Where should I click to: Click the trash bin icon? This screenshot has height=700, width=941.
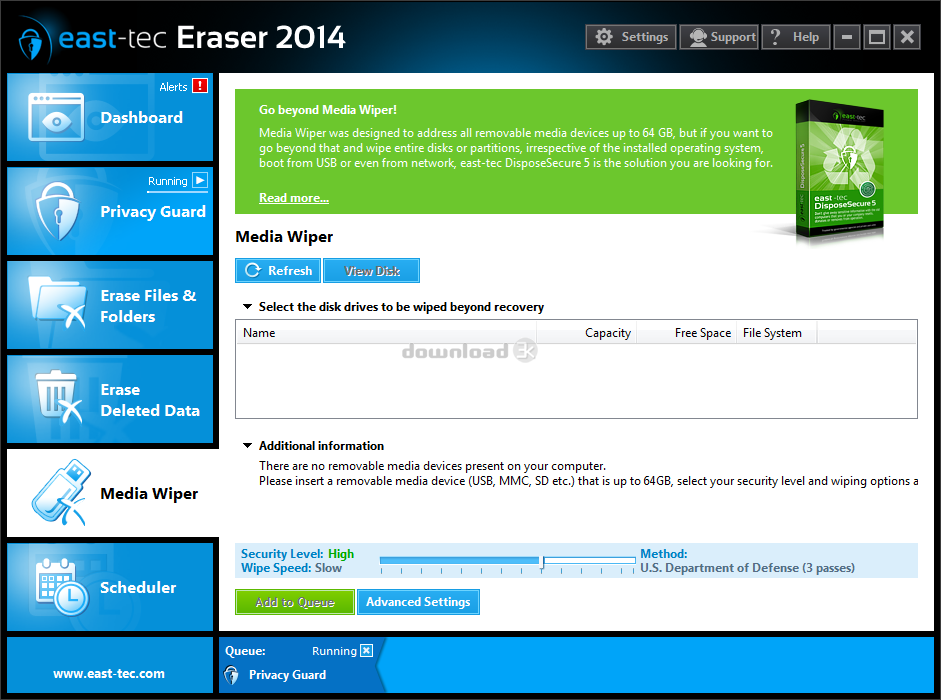(x=58, y=397)
